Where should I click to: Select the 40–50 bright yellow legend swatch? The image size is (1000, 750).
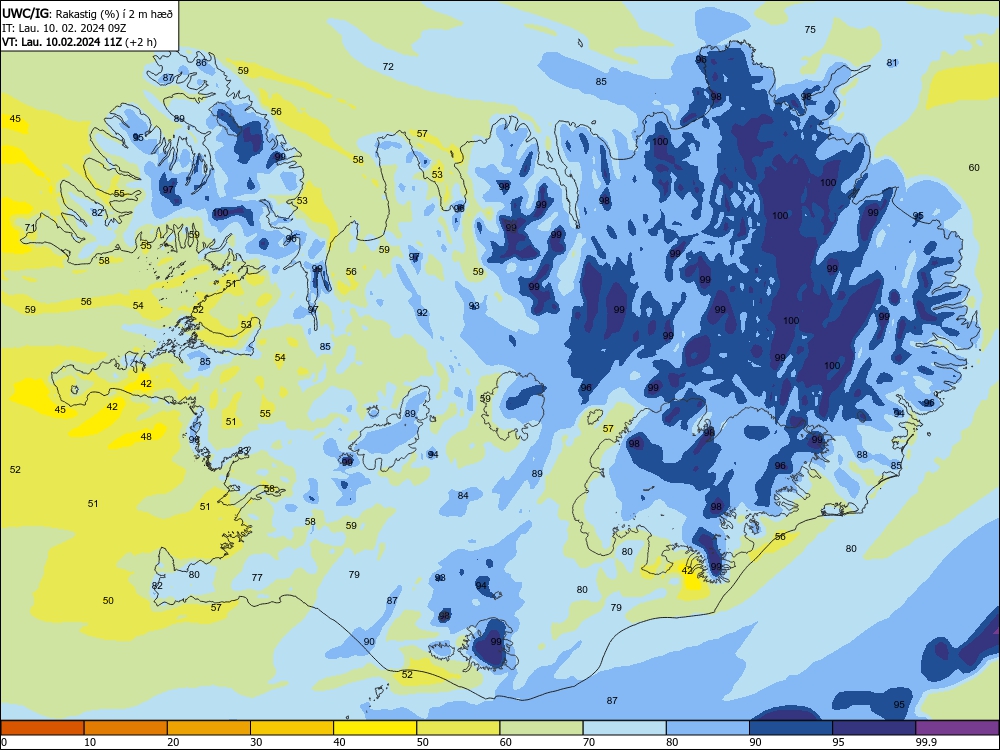(375, 728)
